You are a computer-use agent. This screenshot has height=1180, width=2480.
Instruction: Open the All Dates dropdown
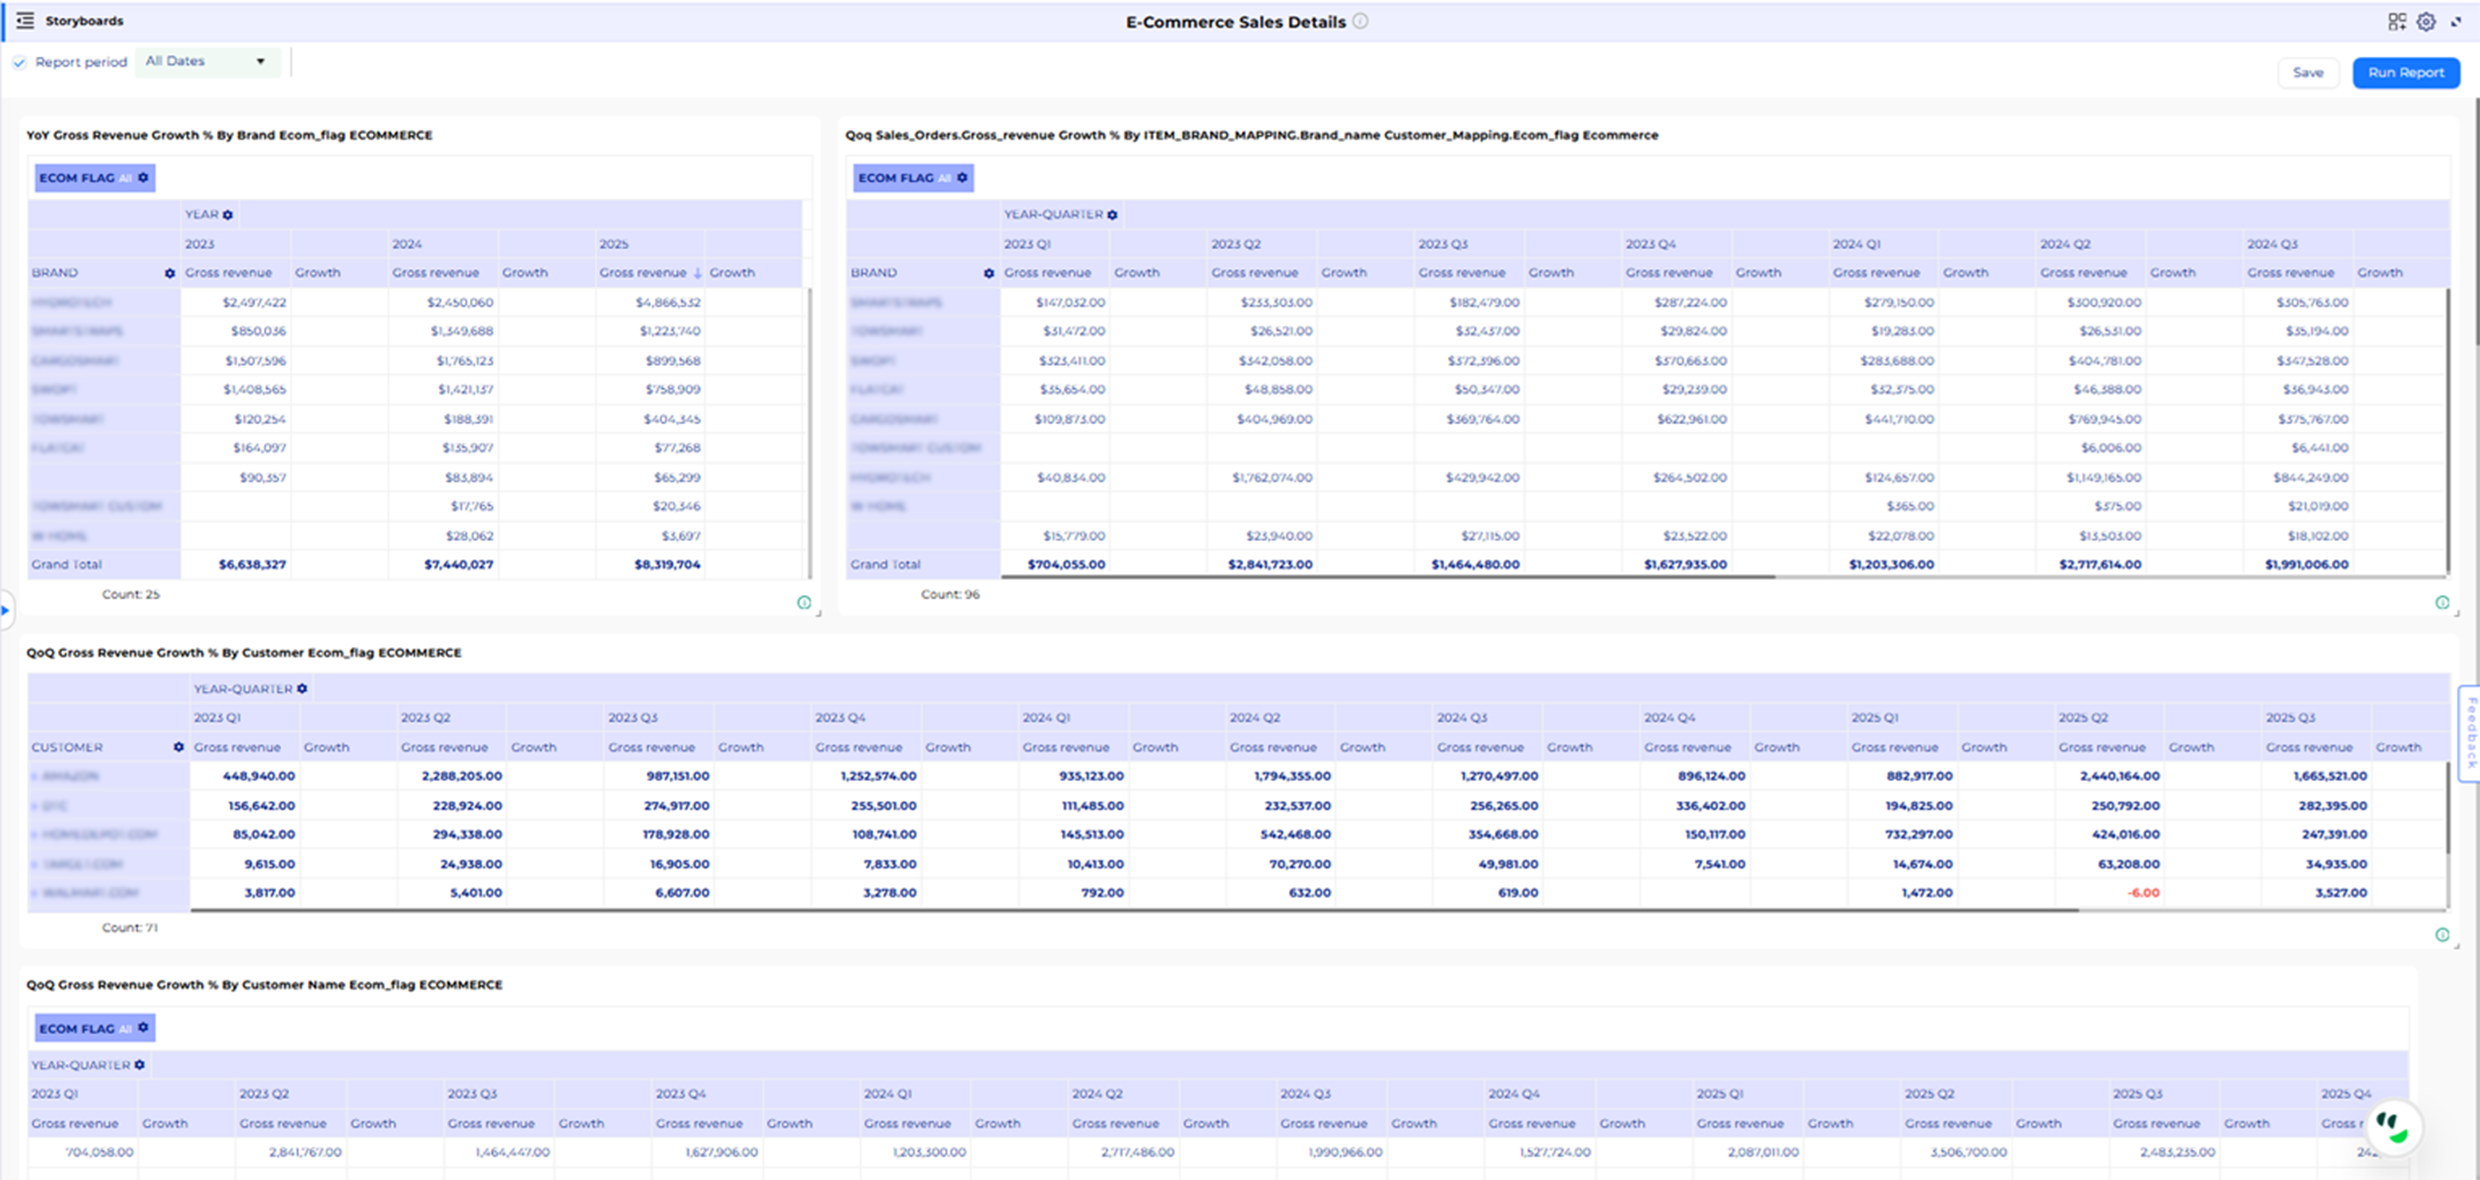(207, 61)
